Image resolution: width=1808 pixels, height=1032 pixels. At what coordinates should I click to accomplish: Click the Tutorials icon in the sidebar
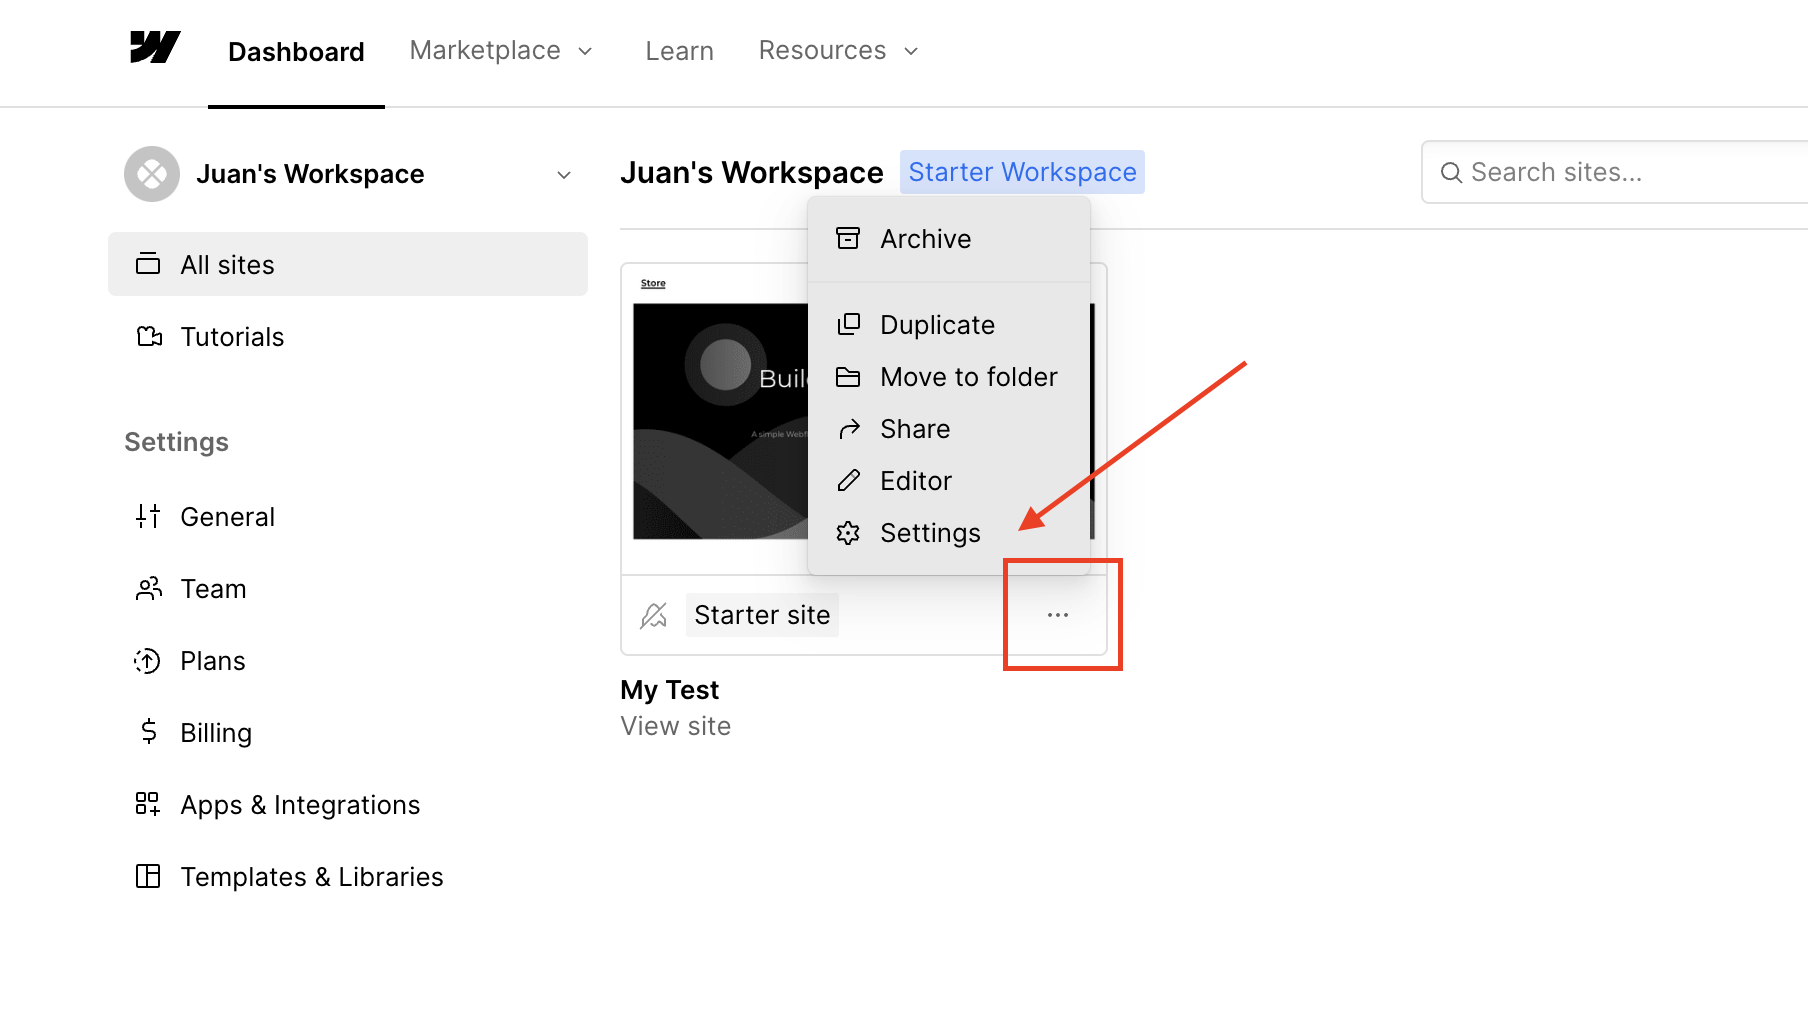pos(148,336)
